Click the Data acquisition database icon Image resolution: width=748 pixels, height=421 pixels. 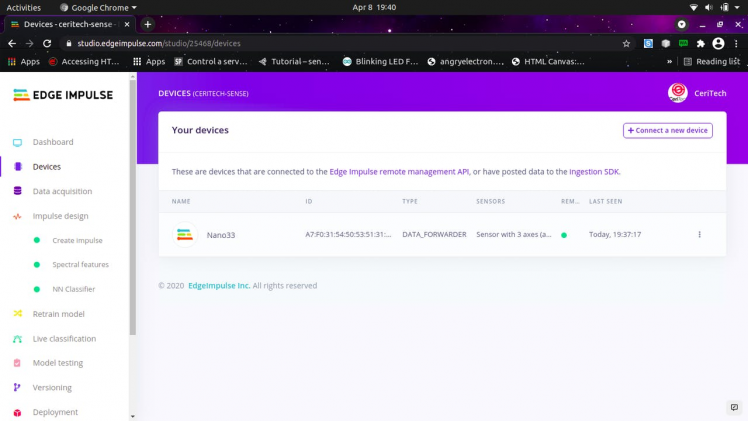coord(18,191)
